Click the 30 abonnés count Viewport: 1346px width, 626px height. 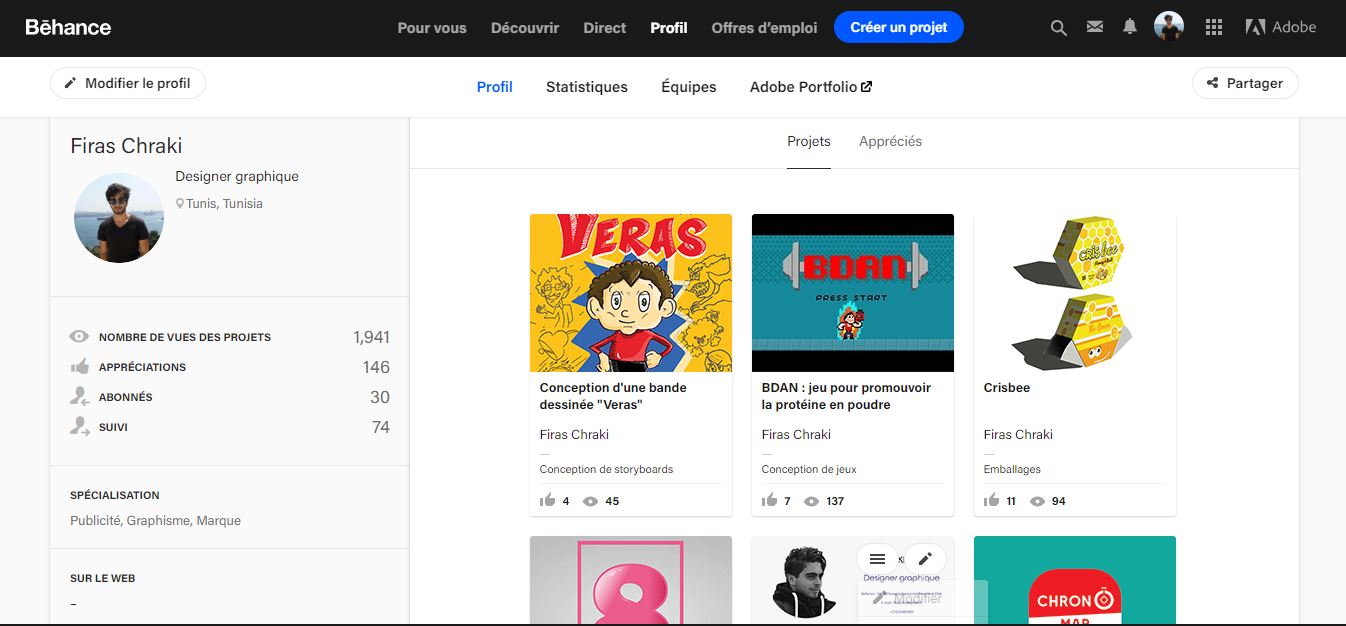point(380,397)
